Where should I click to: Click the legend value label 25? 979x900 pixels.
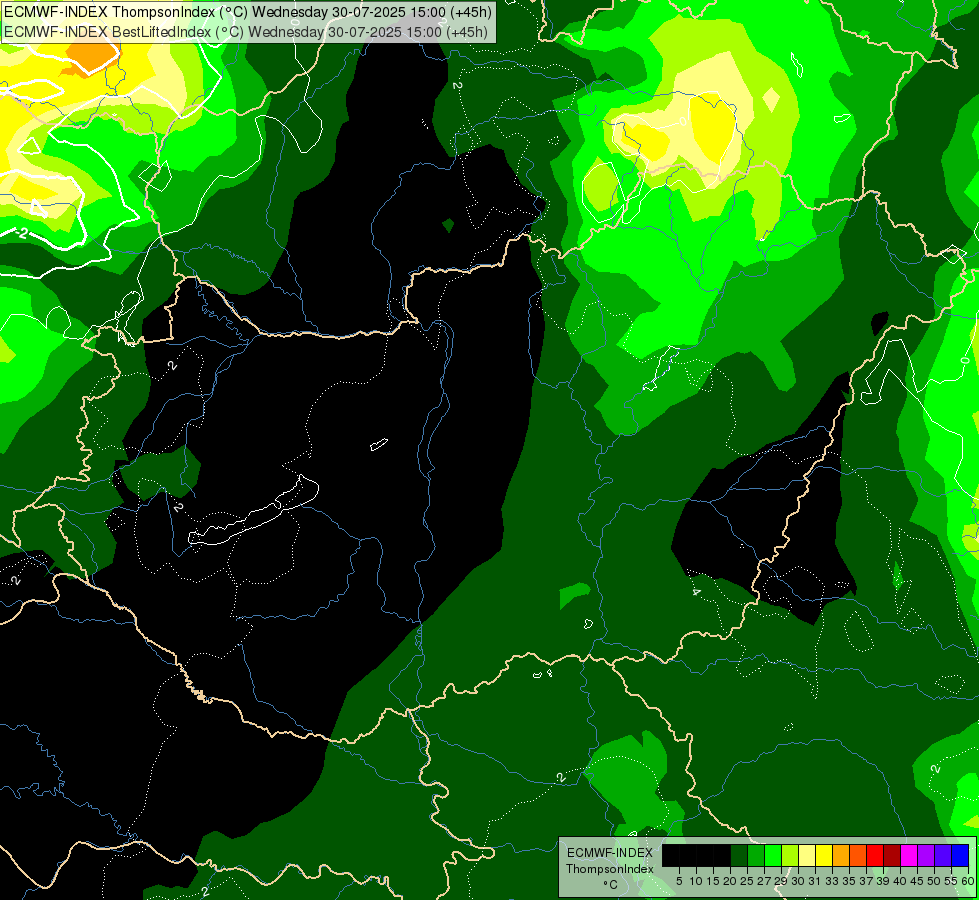tap(747, 881)
